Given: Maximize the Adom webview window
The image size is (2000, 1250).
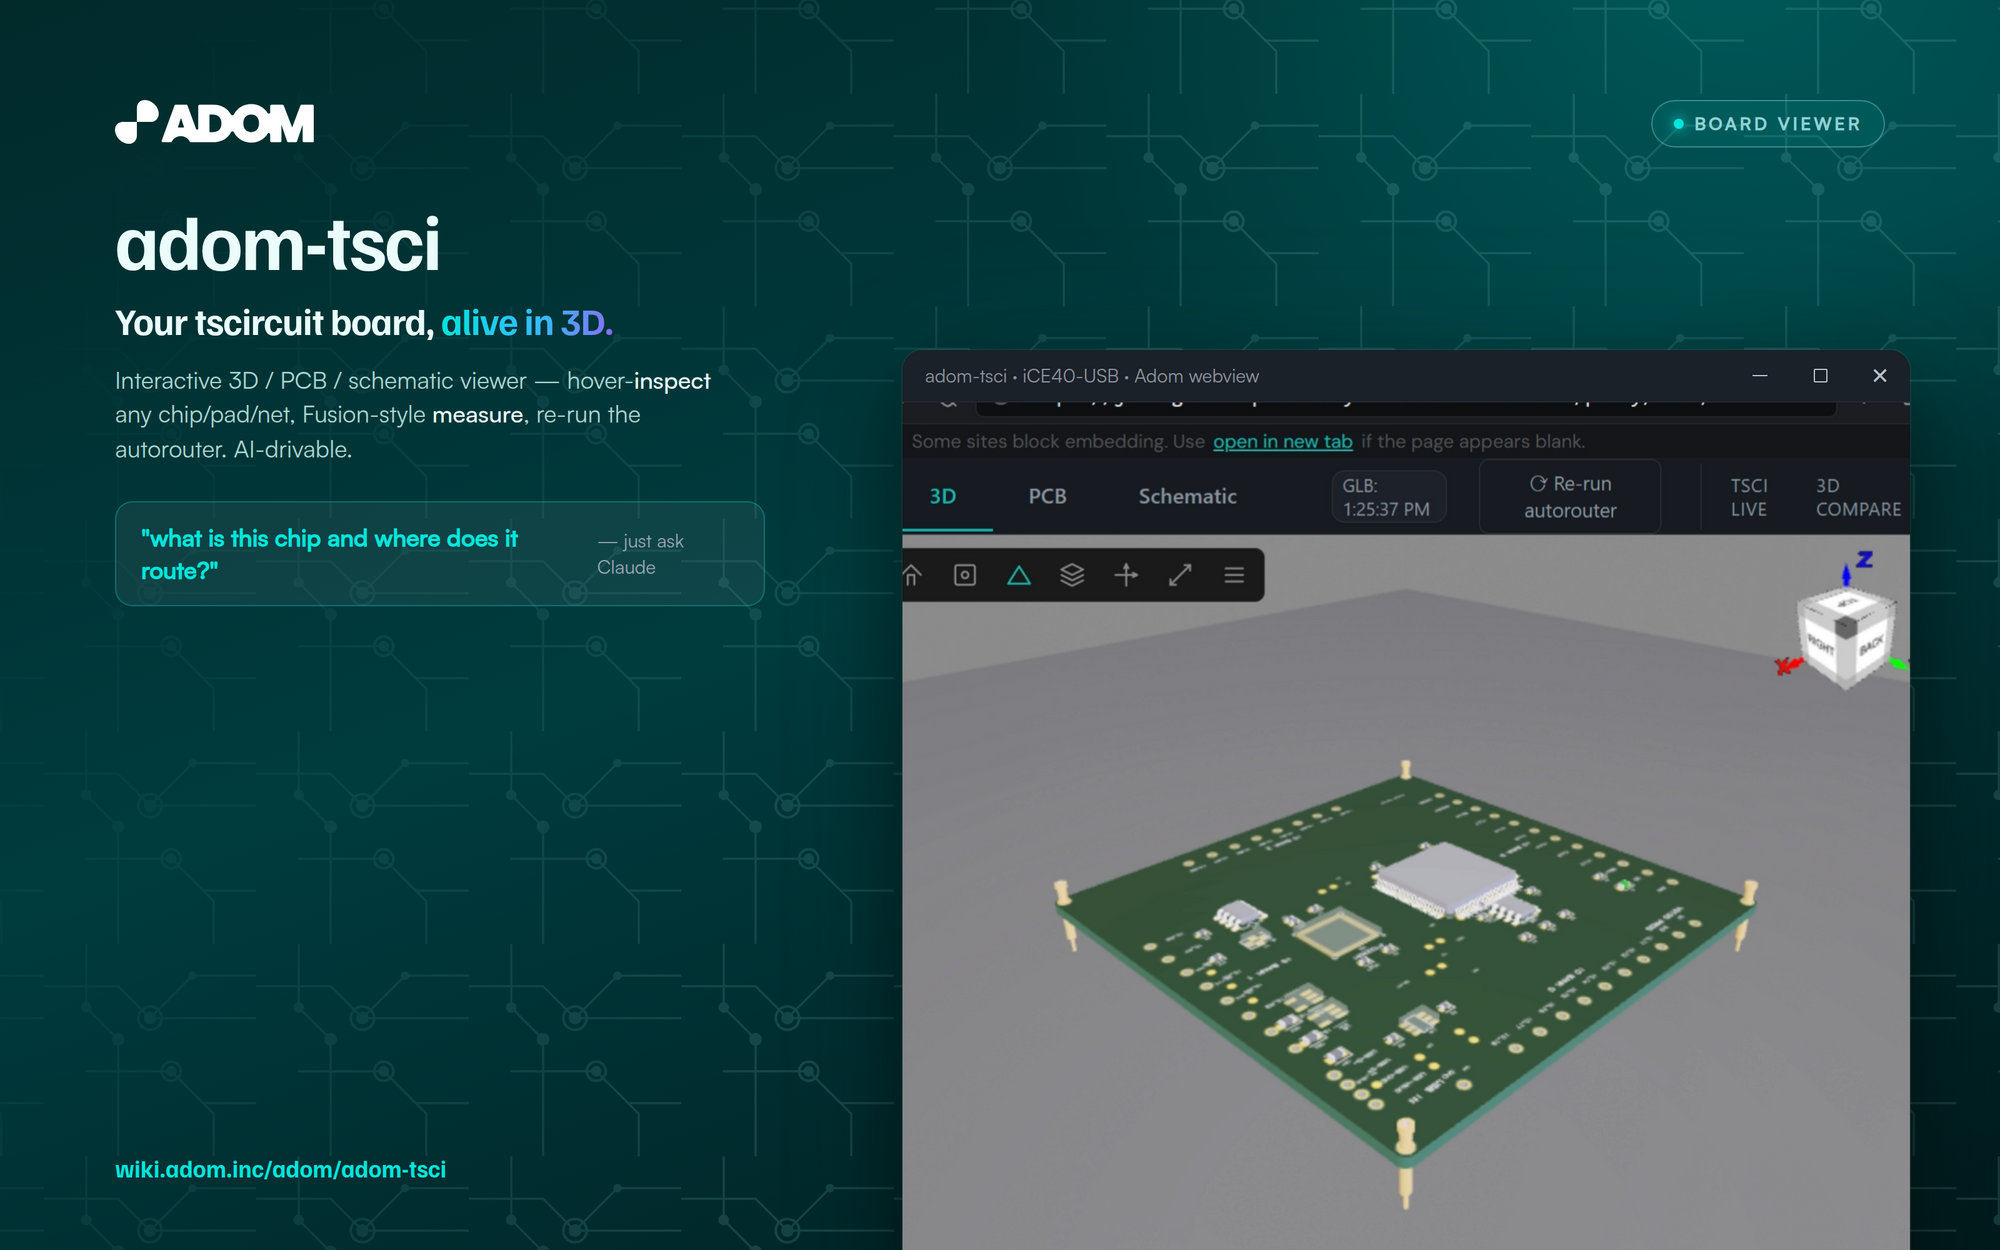Looking at the screenshot, I should [1820, 376].
